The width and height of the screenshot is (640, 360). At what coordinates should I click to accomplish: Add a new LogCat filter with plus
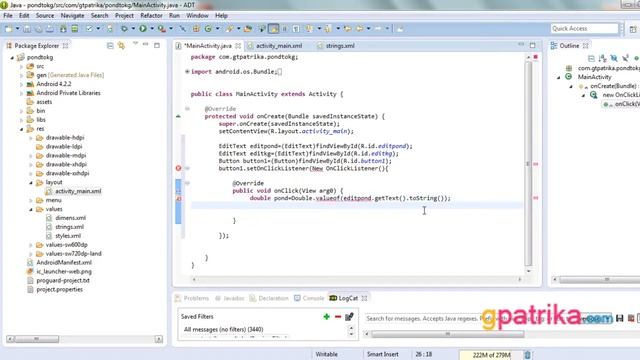(x=327, y=317)
